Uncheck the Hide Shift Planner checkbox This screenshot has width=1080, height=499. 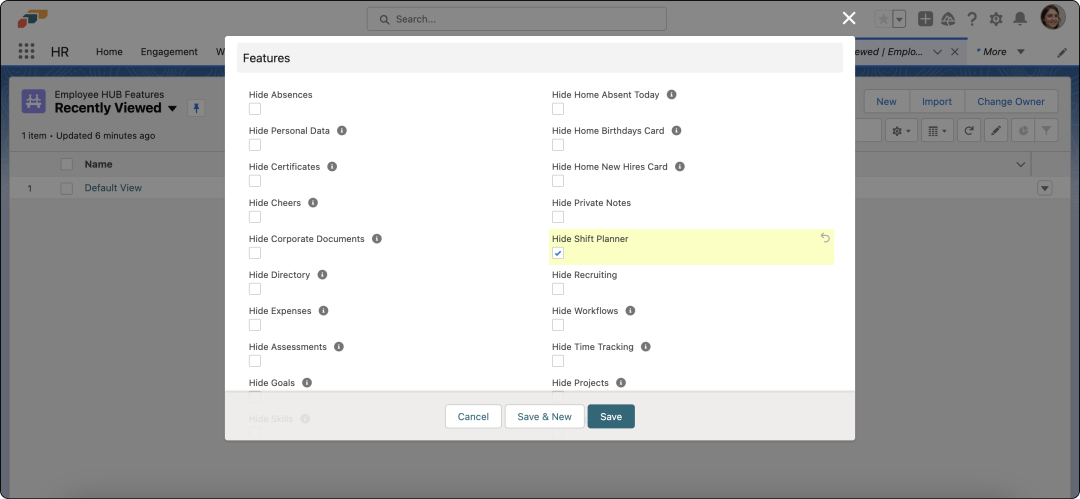pos(558,253)
